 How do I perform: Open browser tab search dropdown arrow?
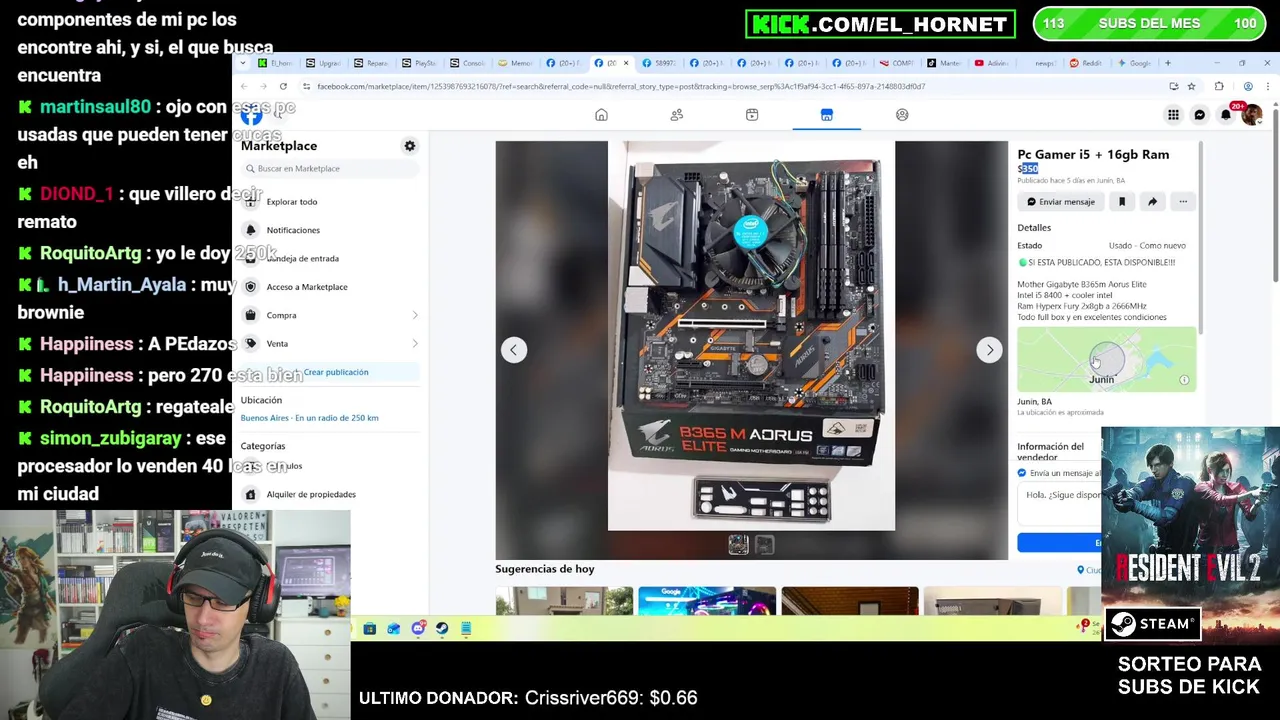244,63
